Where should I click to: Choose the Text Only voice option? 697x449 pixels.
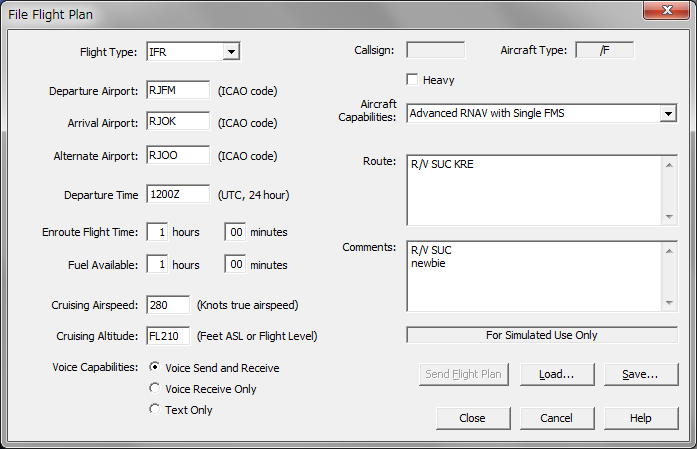(154, 409)
